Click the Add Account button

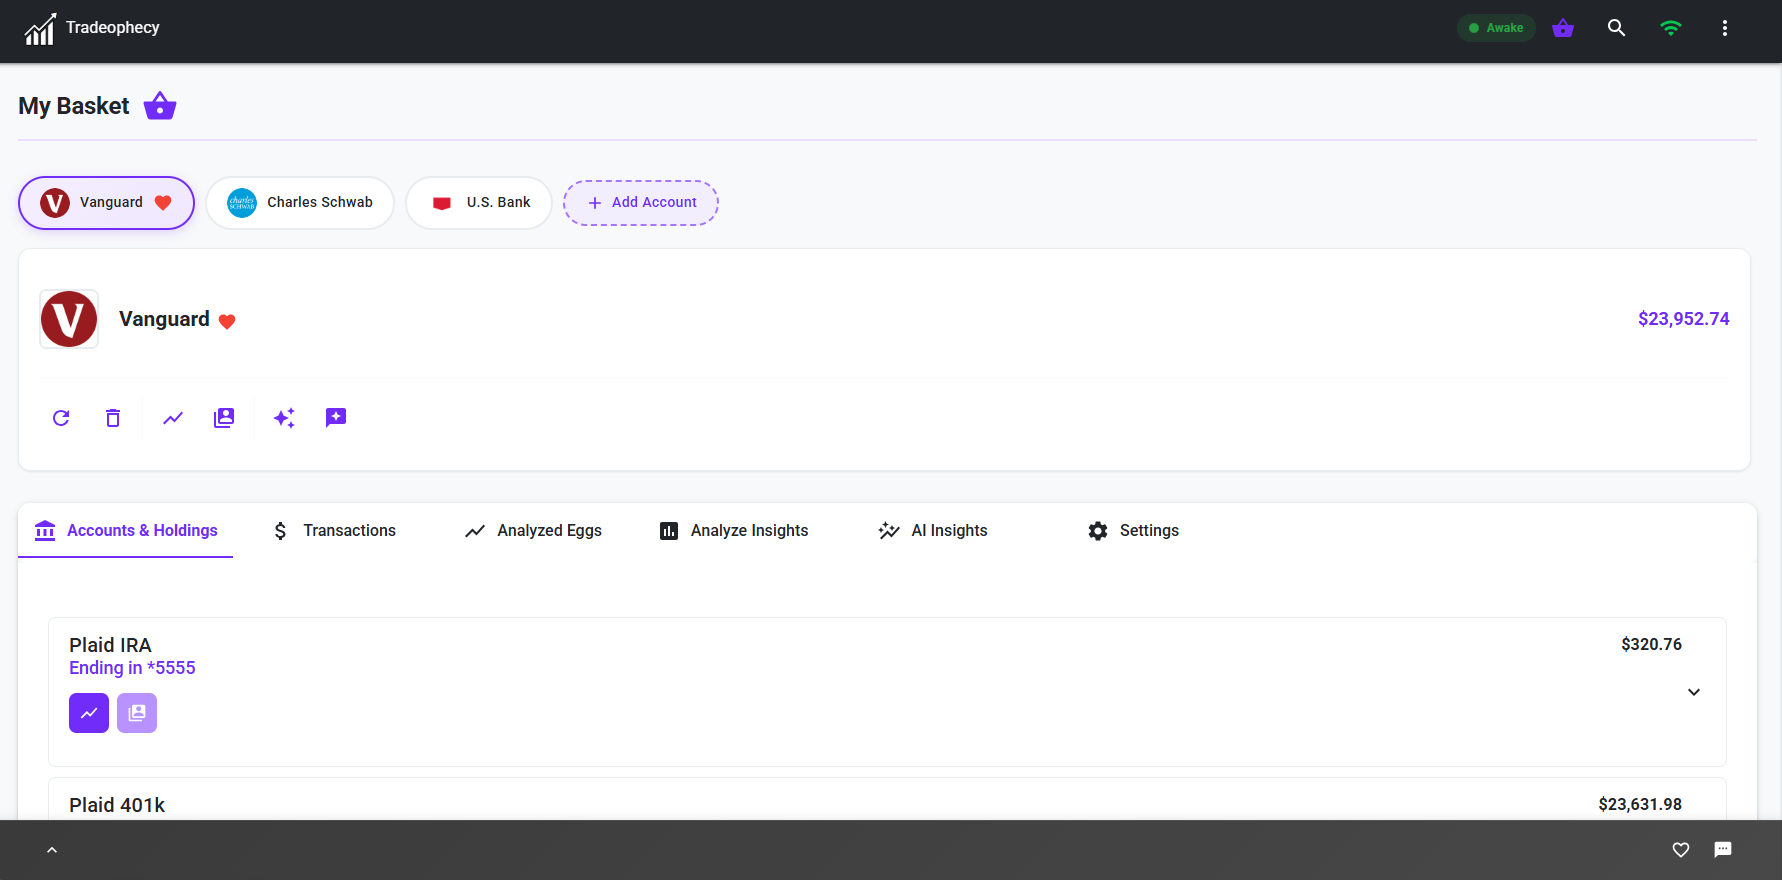641,203
